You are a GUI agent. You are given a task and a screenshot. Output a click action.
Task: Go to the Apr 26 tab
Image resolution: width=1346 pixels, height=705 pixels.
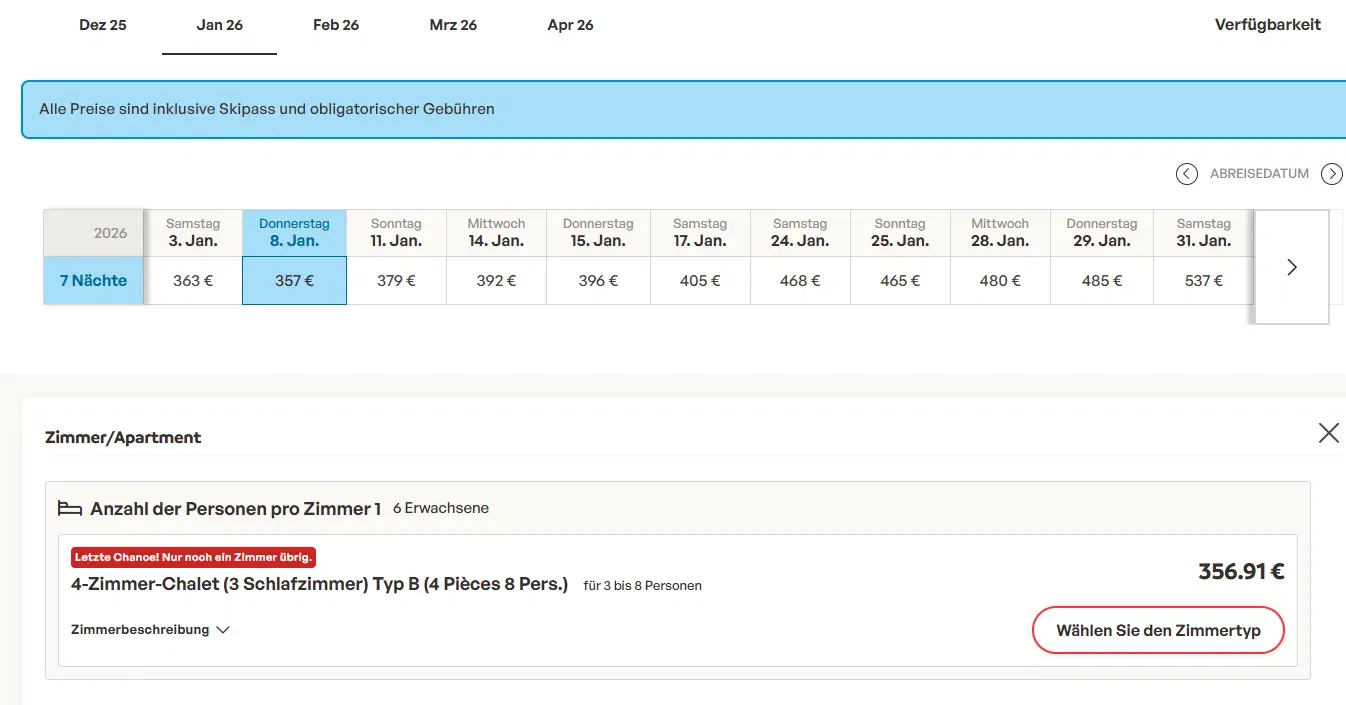click(x=570, y=25)
